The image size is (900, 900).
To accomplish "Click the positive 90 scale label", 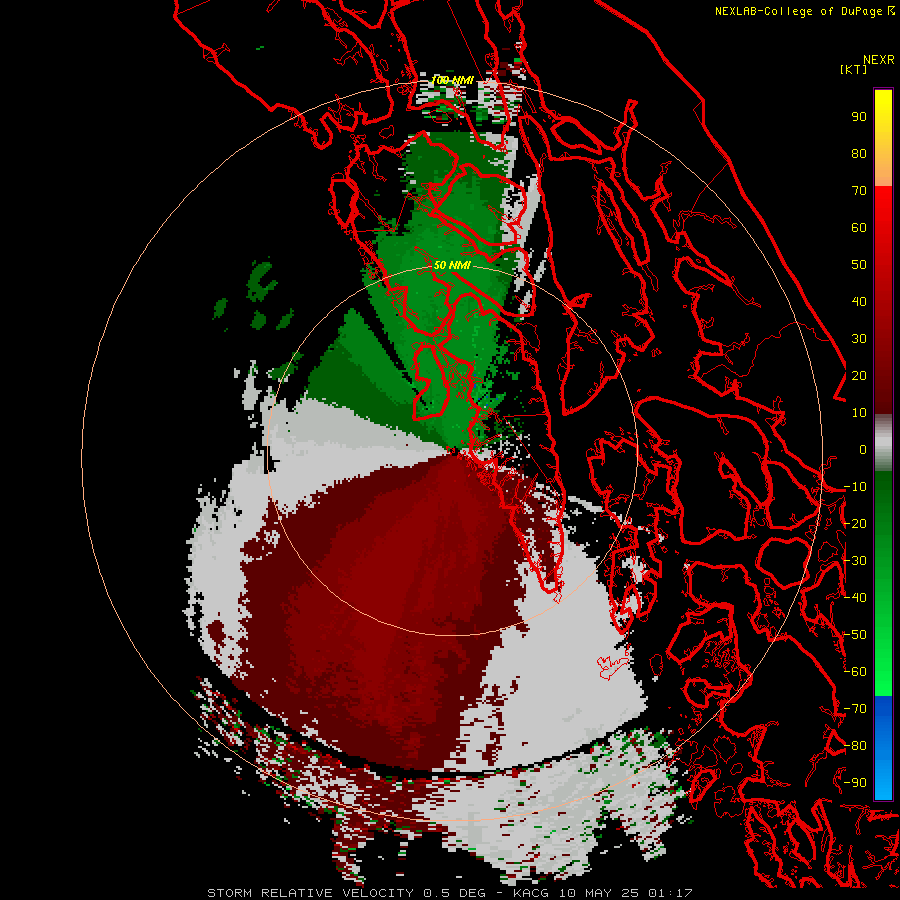I will [x=859, y=117].
